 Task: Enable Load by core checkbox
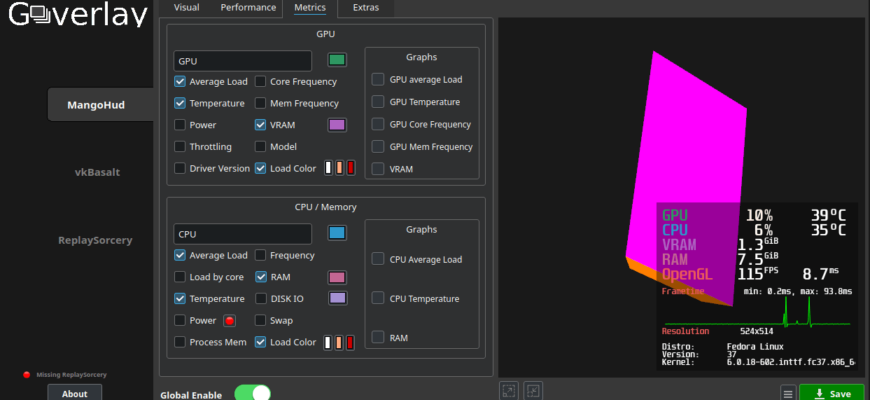point(180,277)
